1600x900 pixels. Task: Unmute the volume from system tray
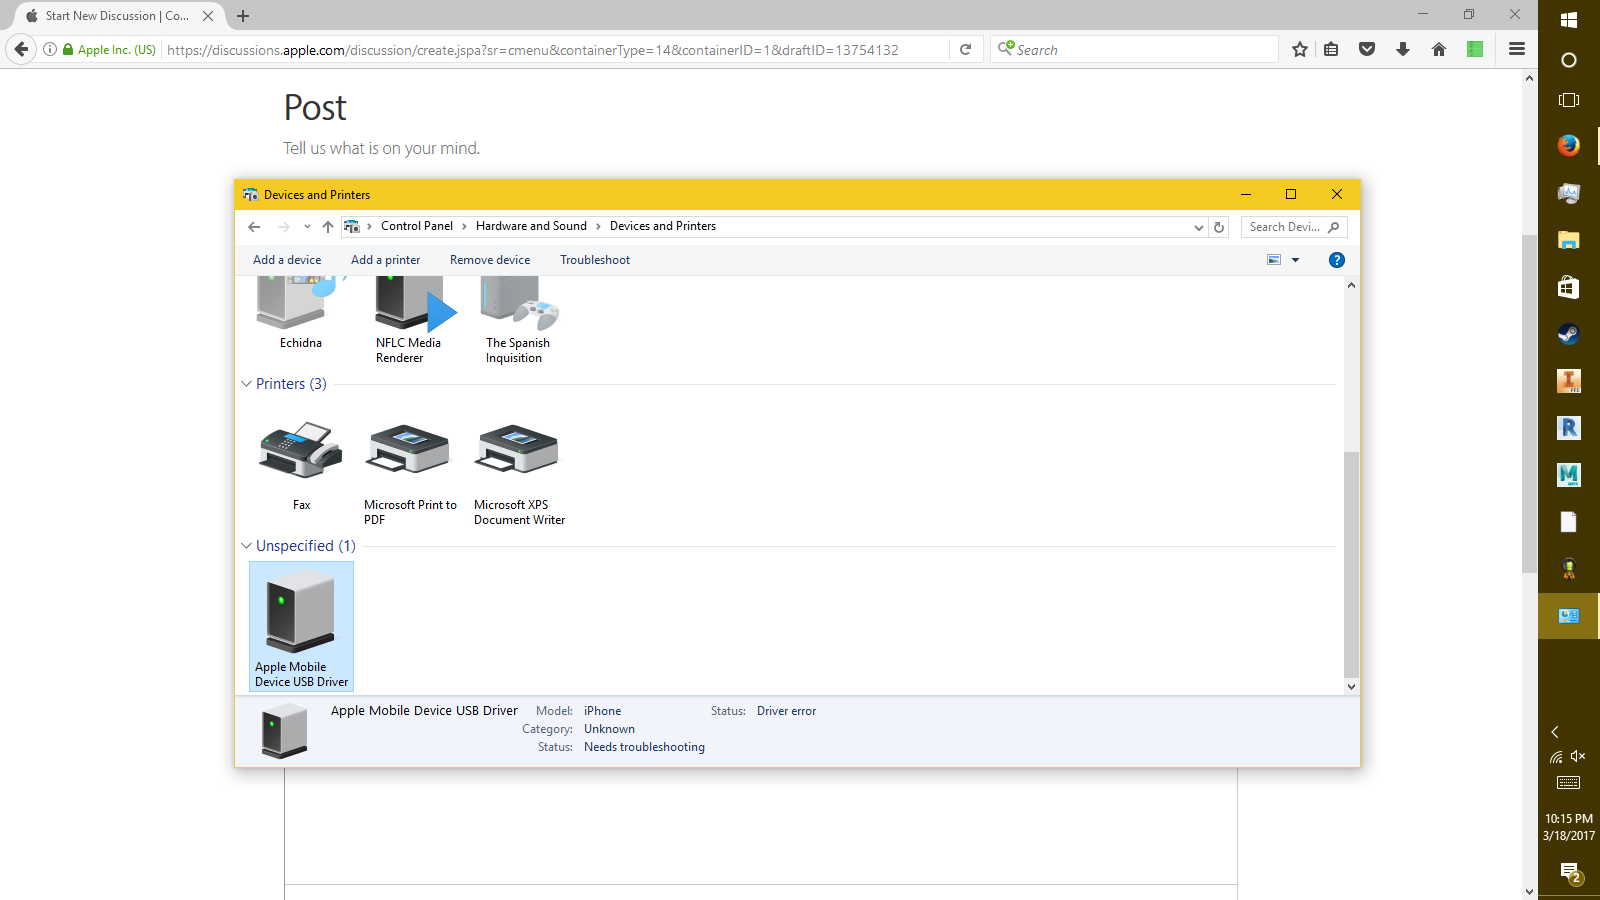click(x=1578, y=757)
